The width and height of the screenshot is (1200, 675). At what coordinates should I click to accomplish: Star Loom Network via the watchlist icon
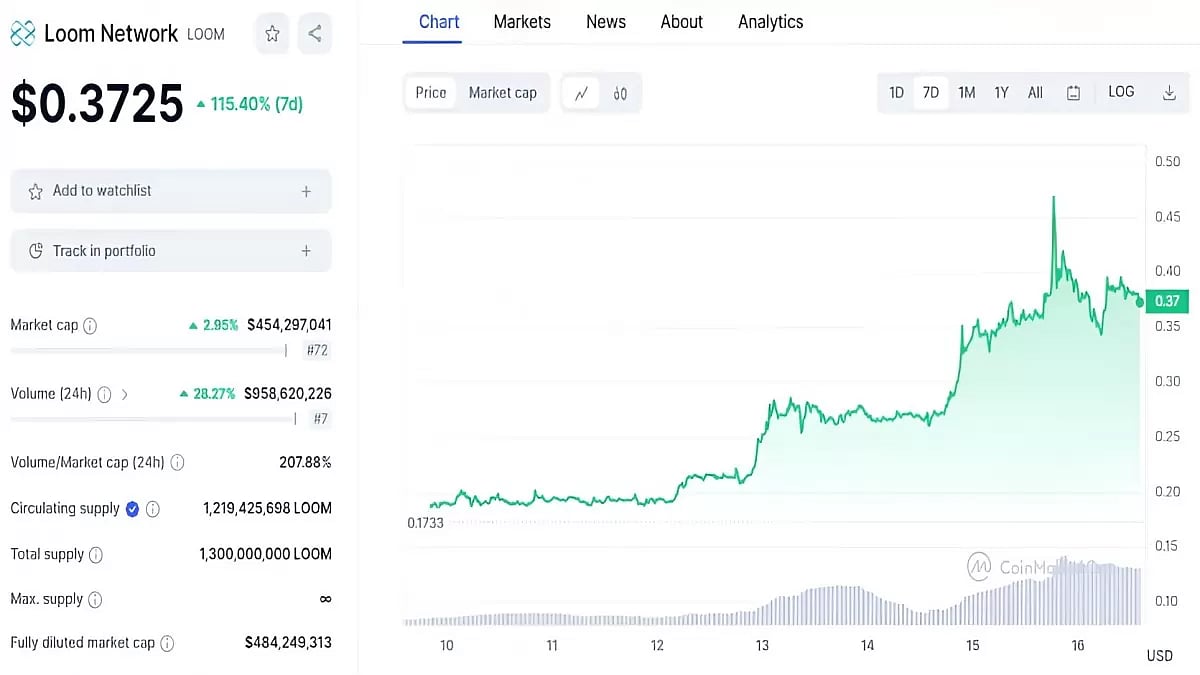[271, 33]
